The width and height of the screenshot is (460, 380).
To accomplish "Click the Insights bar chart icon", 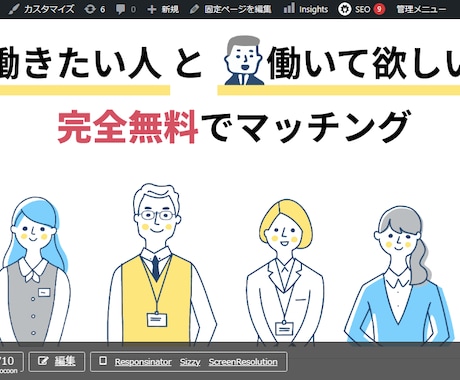I will (289, 8).
